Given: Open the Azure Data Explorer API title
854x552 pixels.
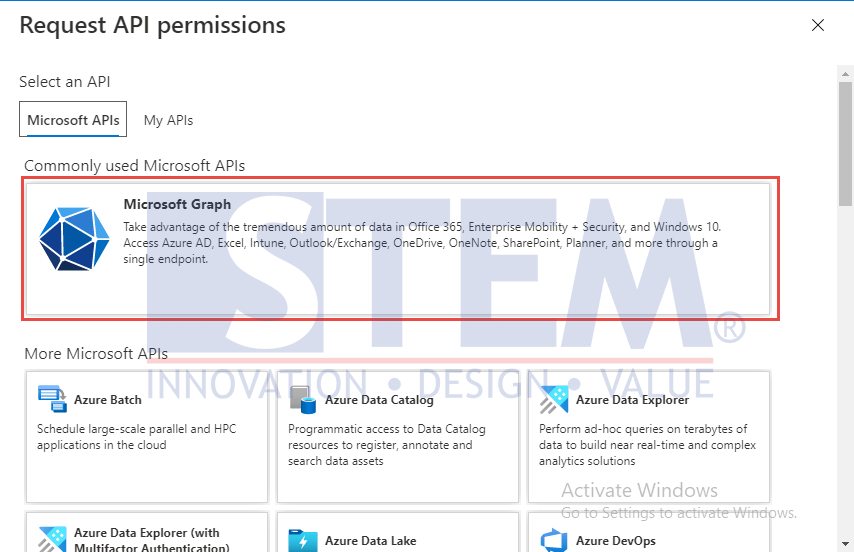Looking at the screenshot, I should 632,400.
